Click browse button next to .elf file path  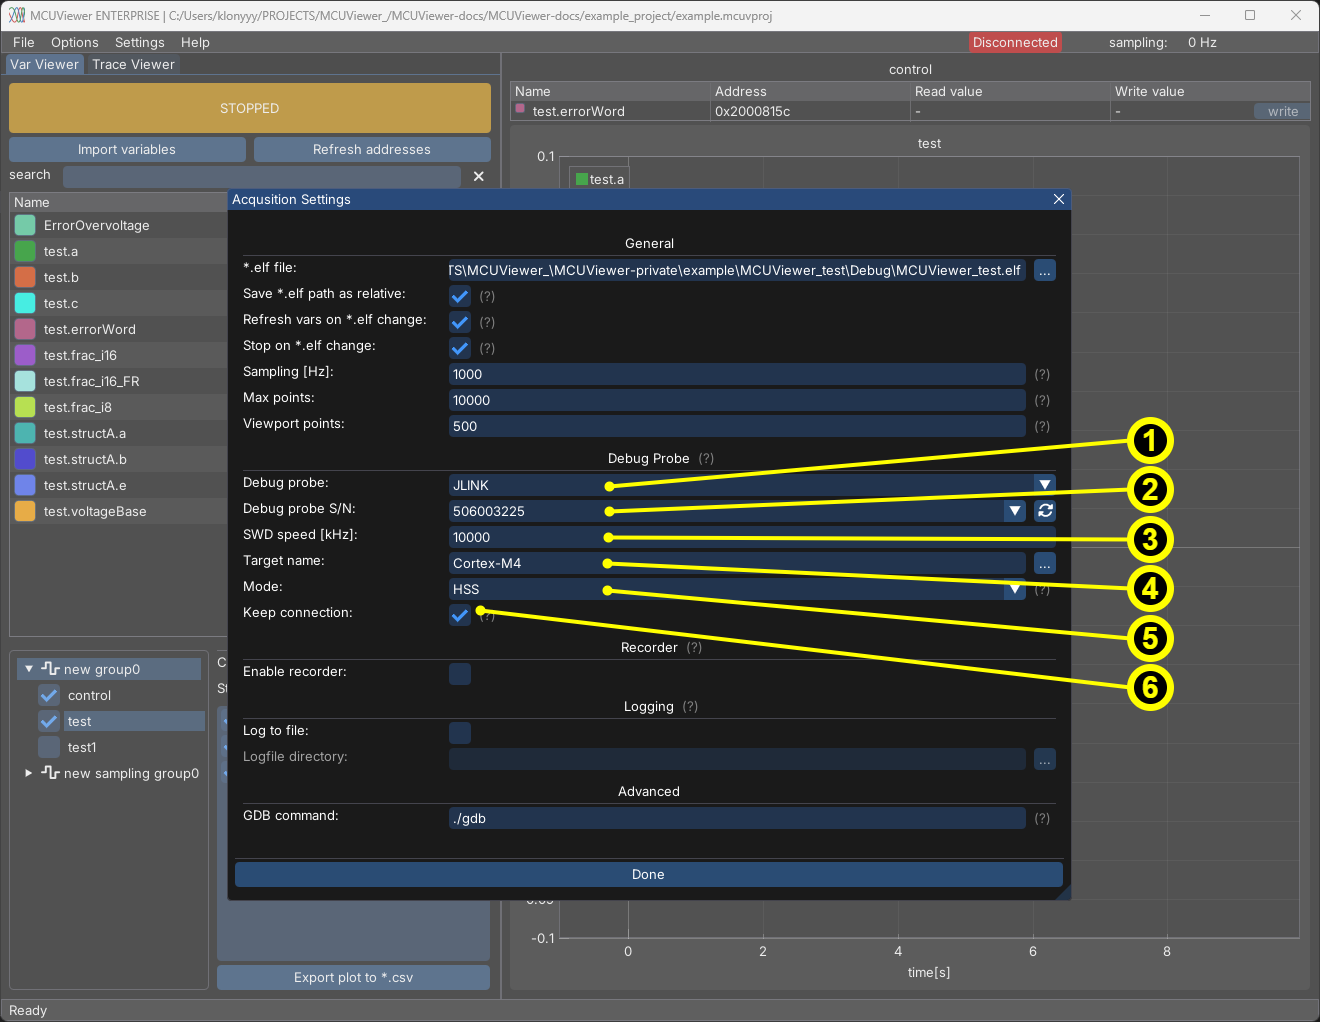click(x=1044, y=271)
